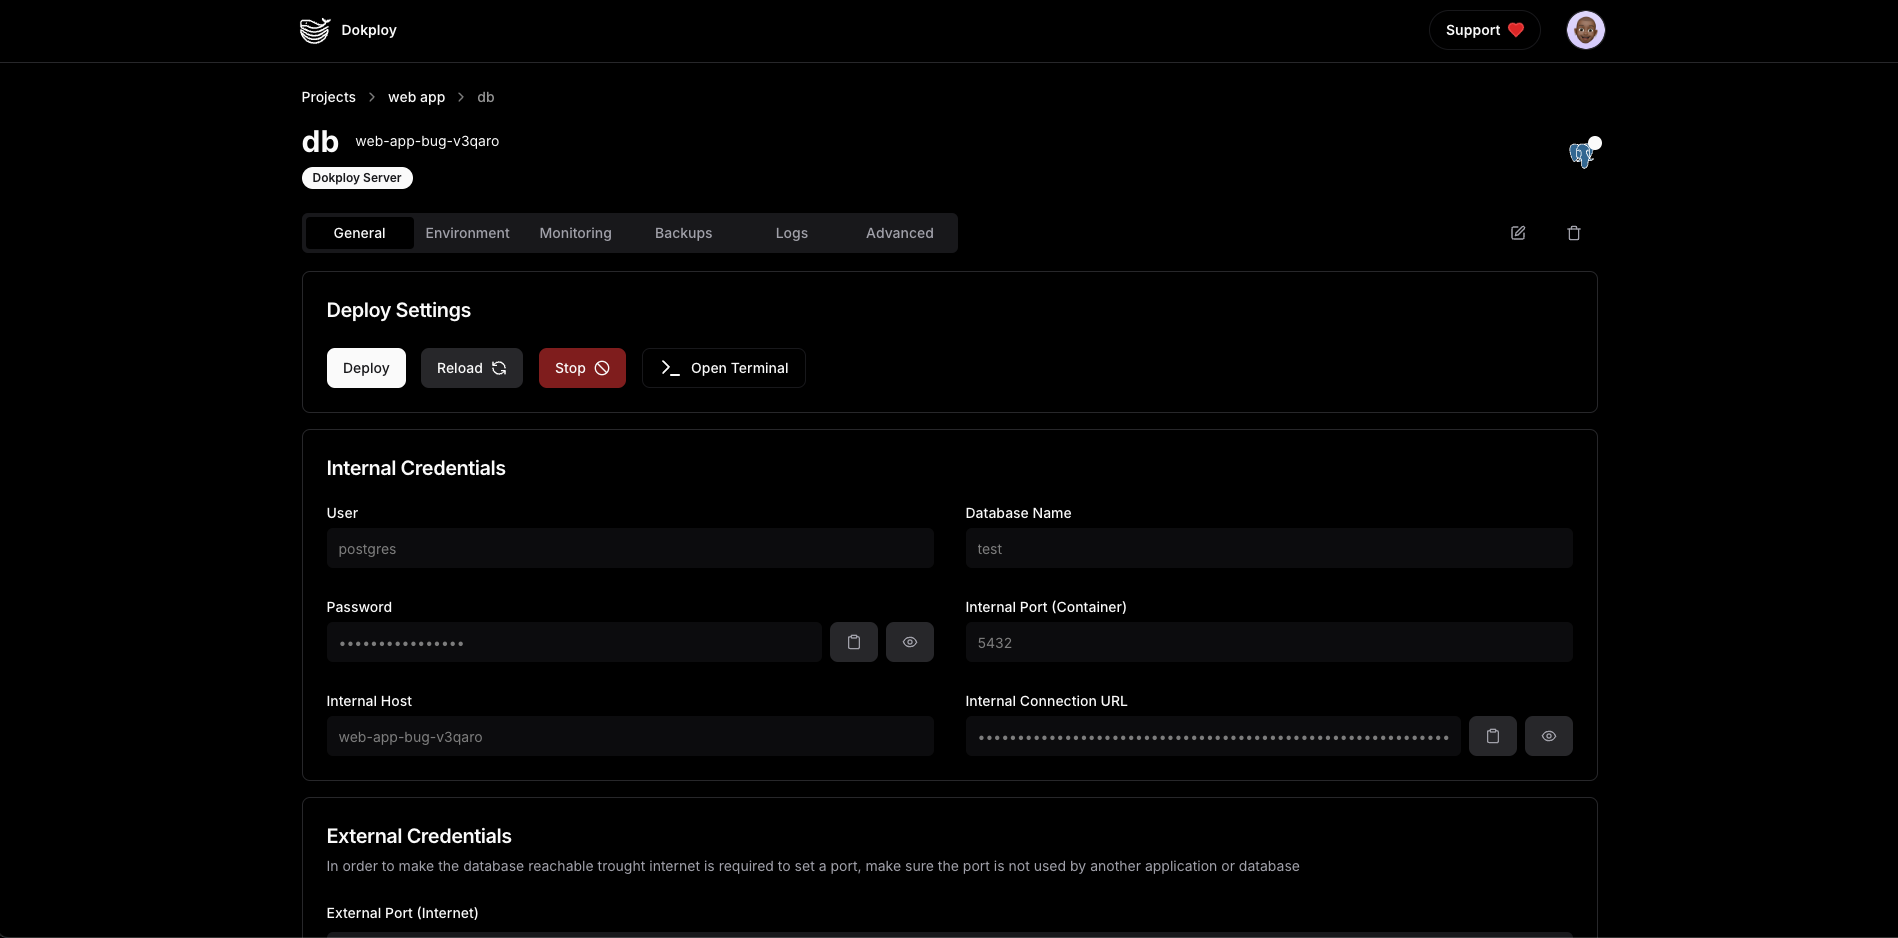This screenshot has height=938, width=1898.
Task: Copy the Internal Connection URL
Action: click(1493, 736)
